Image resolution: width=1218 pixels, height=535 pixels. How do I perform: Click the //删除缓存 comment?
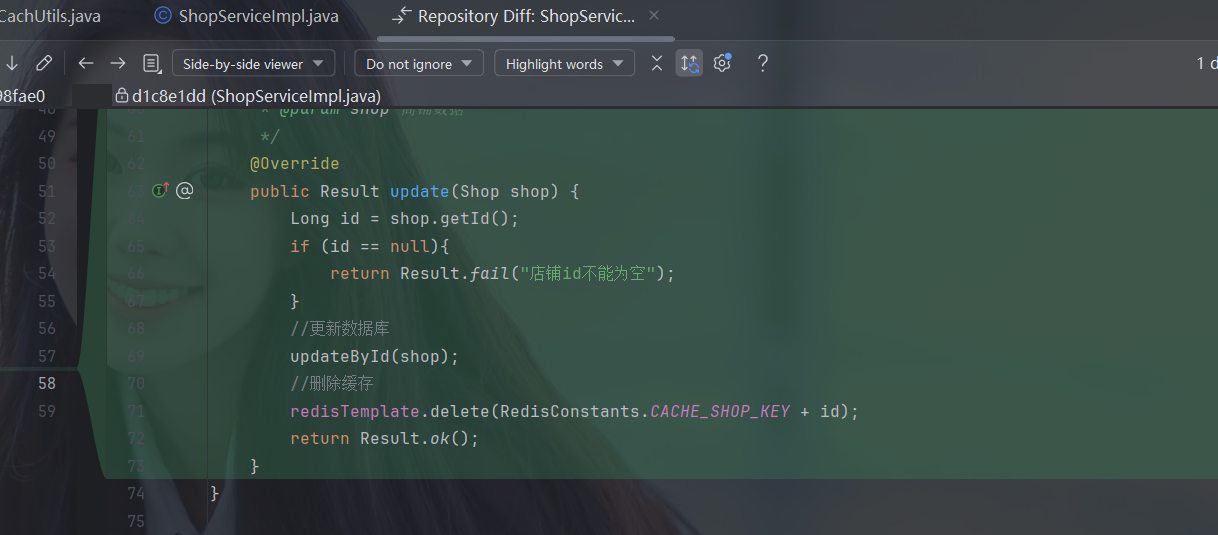click(332, 383)
